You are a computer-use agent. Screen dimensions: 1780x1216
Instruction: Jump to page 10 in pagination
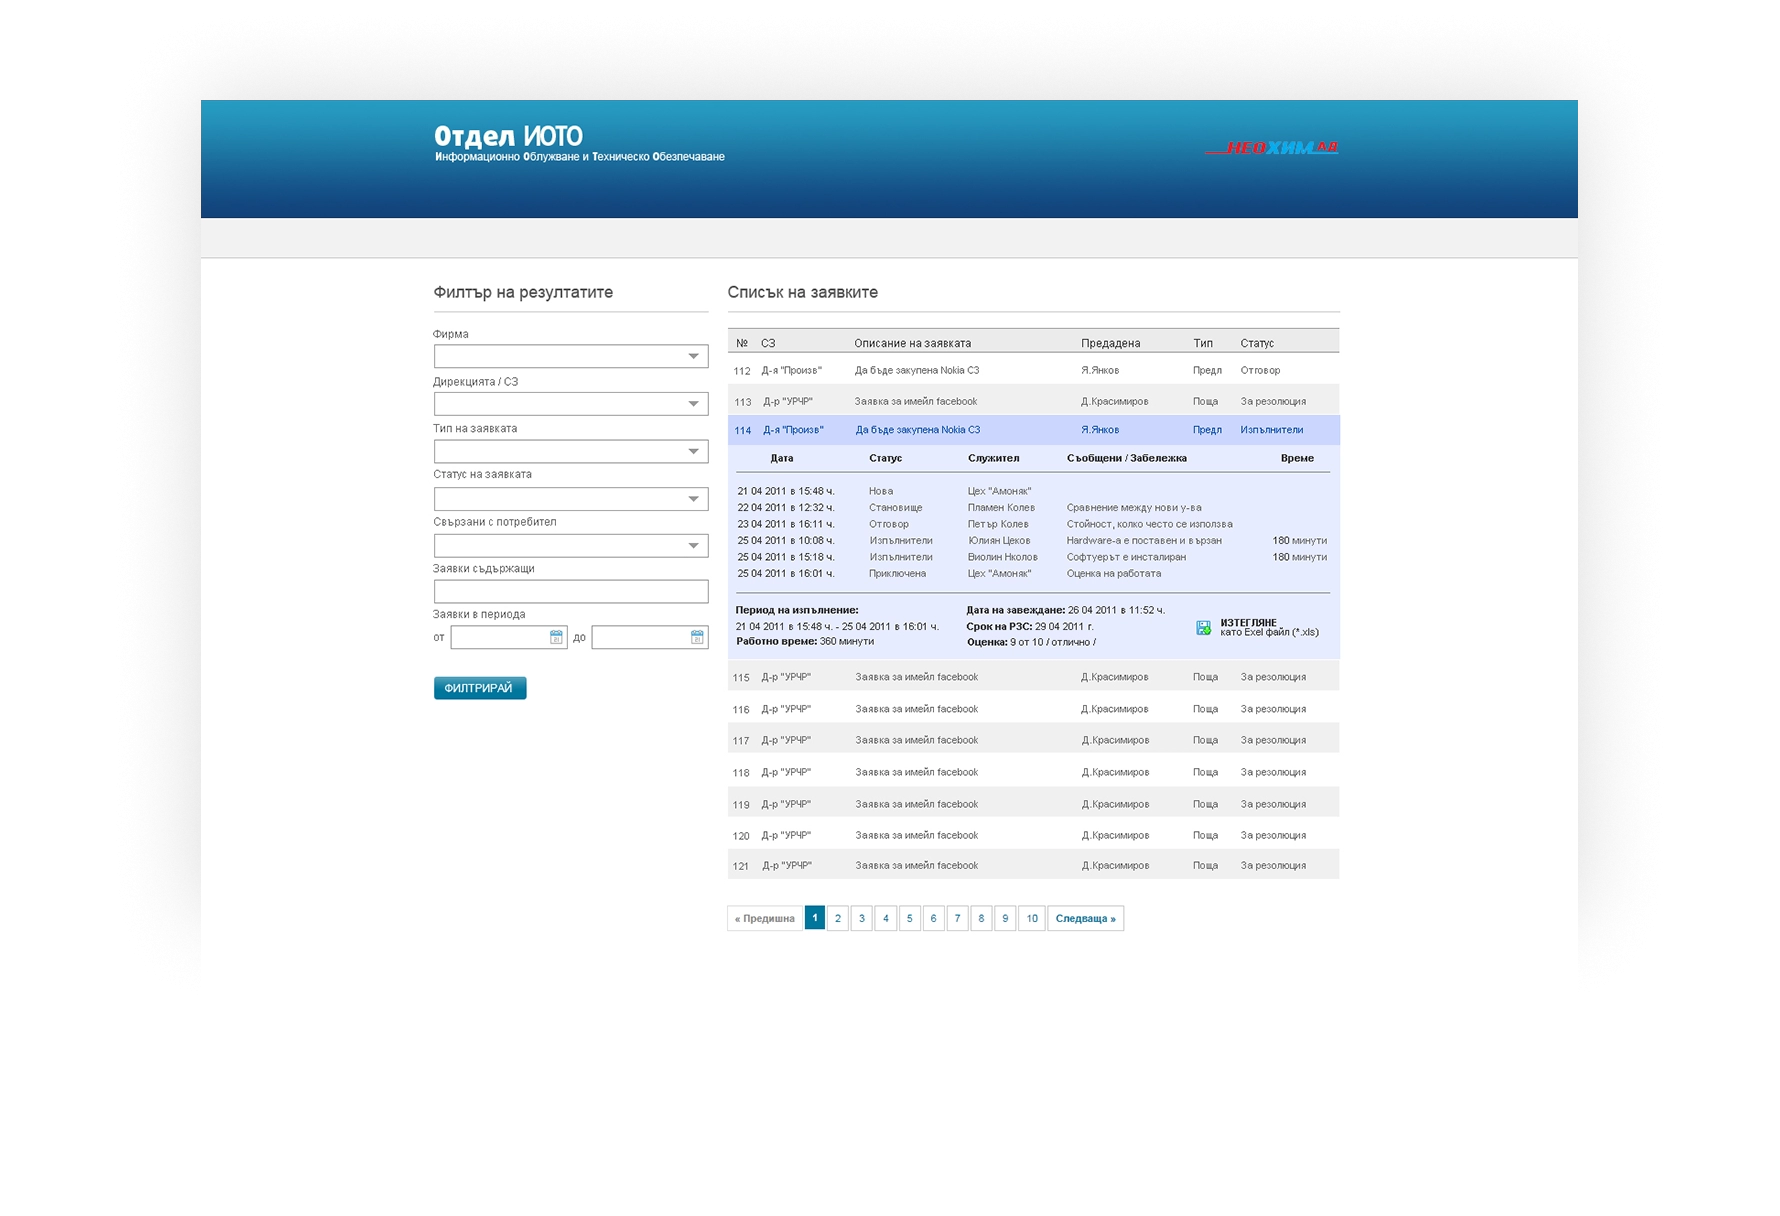pyautogui.click(x=1032, y=919)
